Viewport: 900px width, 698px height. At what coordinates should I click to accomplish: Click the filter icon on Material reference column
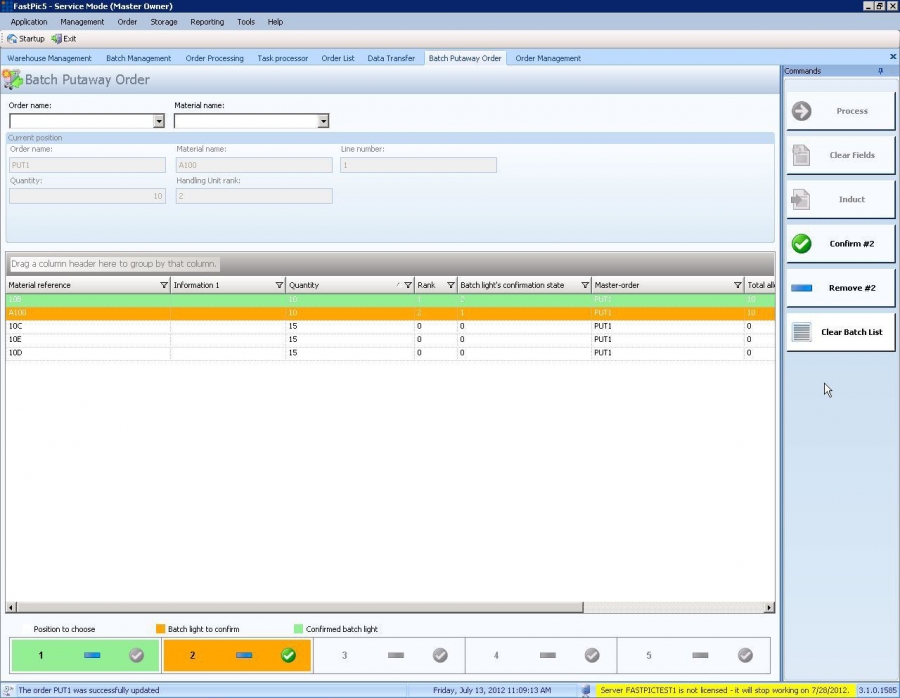tap(164, 285)
